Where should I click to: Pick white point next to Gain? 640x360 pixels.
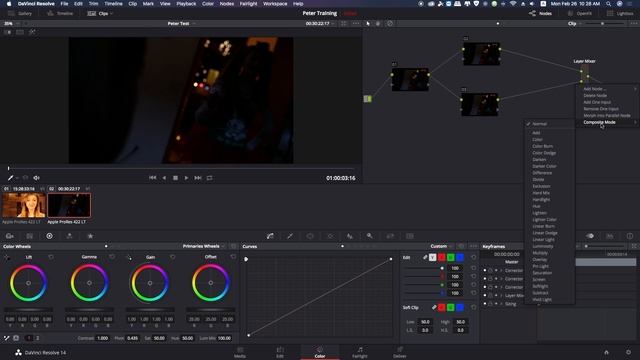[129, 257]
